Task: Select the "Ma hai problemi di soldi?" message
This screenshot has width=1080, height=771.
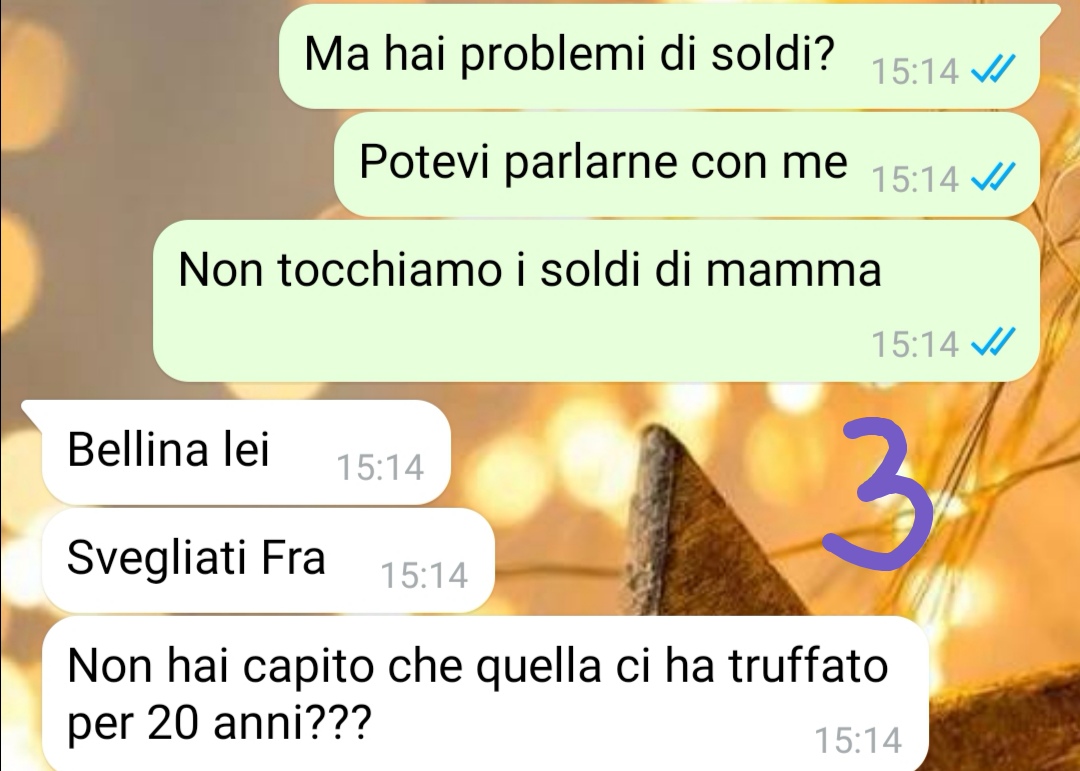Action: pyautogui.click(x=659, y=56)
